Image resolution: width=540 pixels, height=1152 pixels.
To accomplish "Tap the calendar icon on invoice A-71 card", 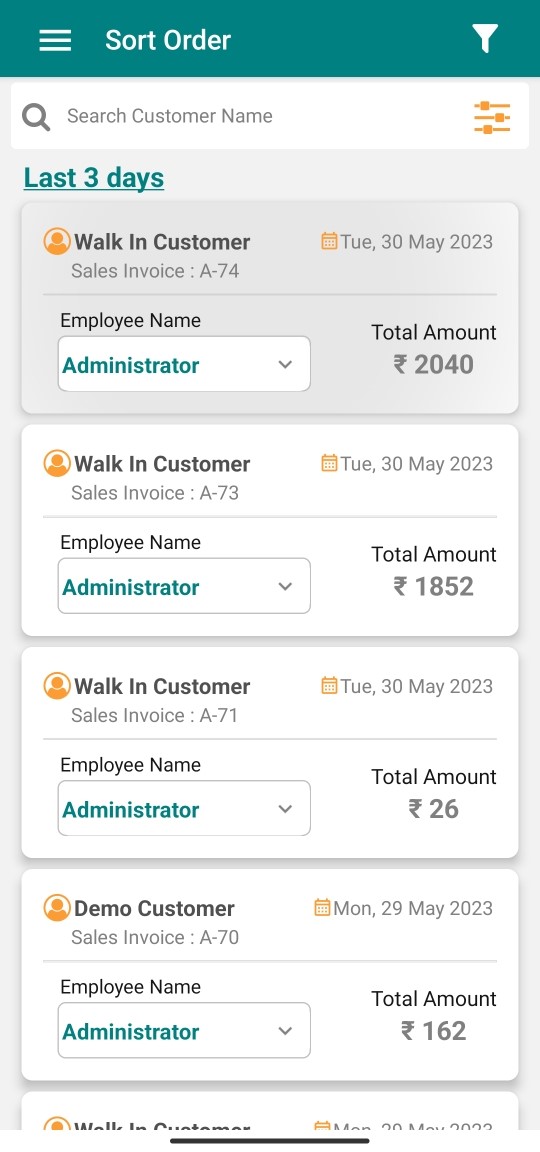I will 329,685.
